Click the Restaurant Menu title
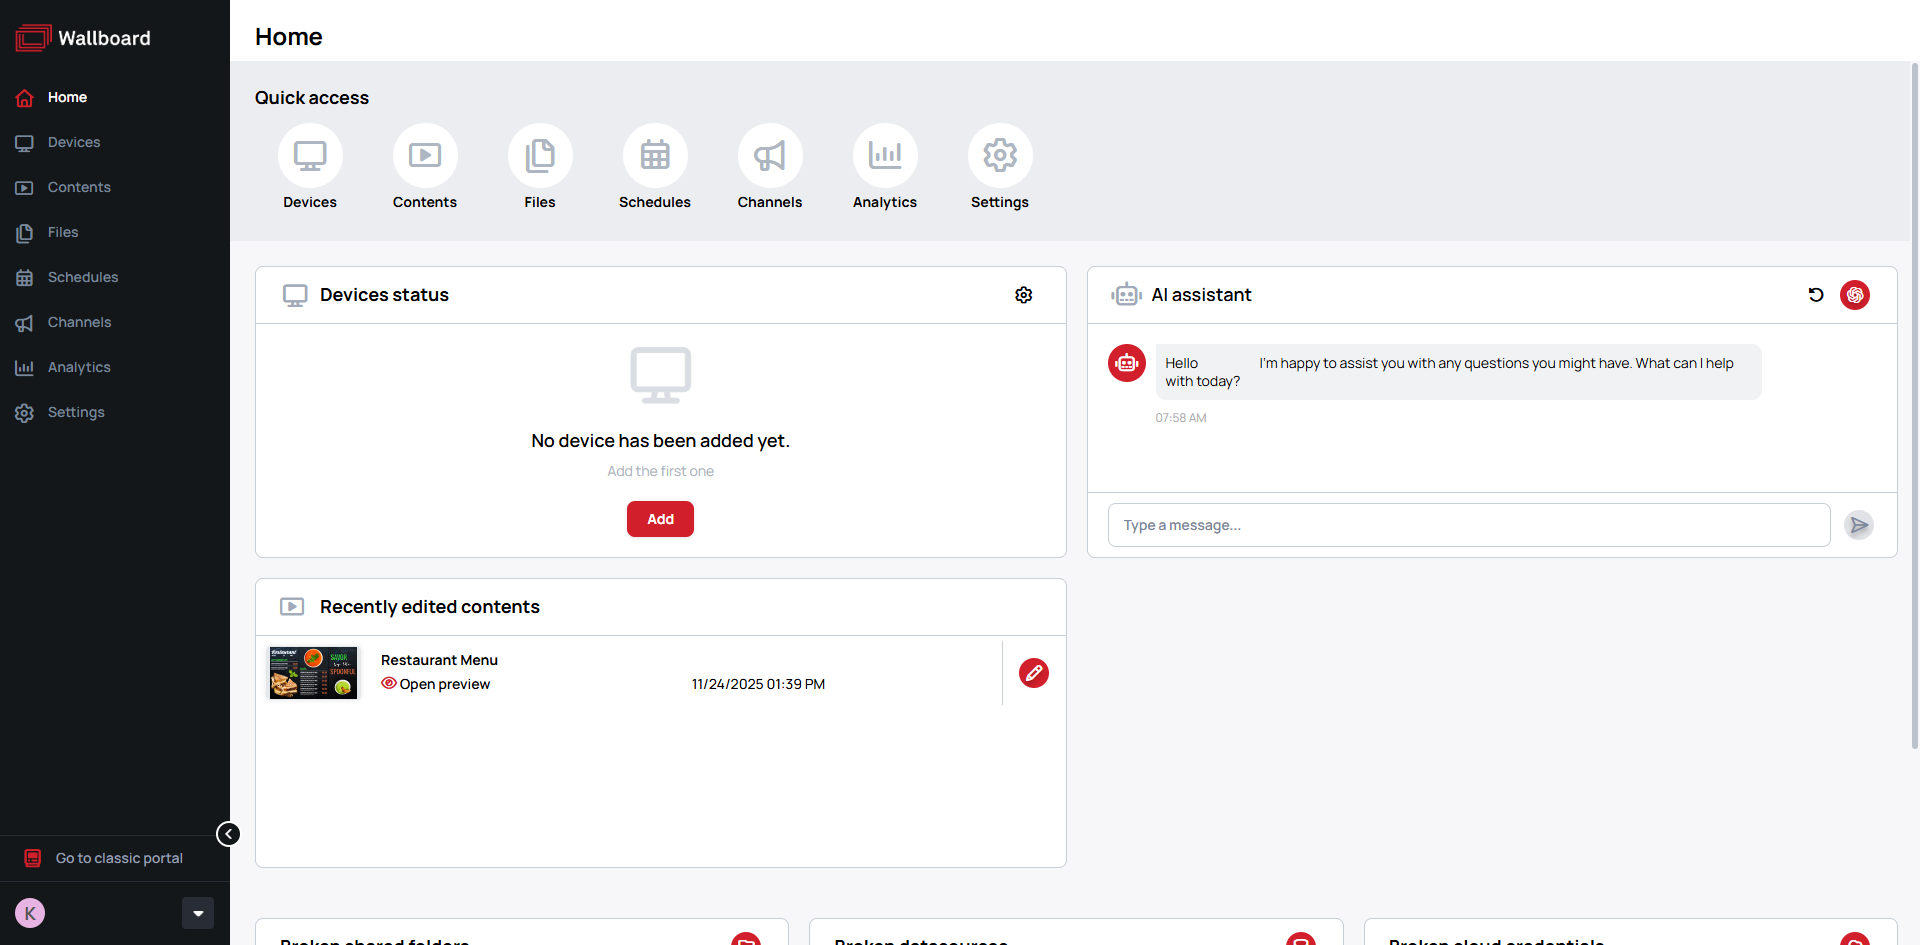Image resolution: width=1920 pixels, height=945 pixels. [439, 660]
